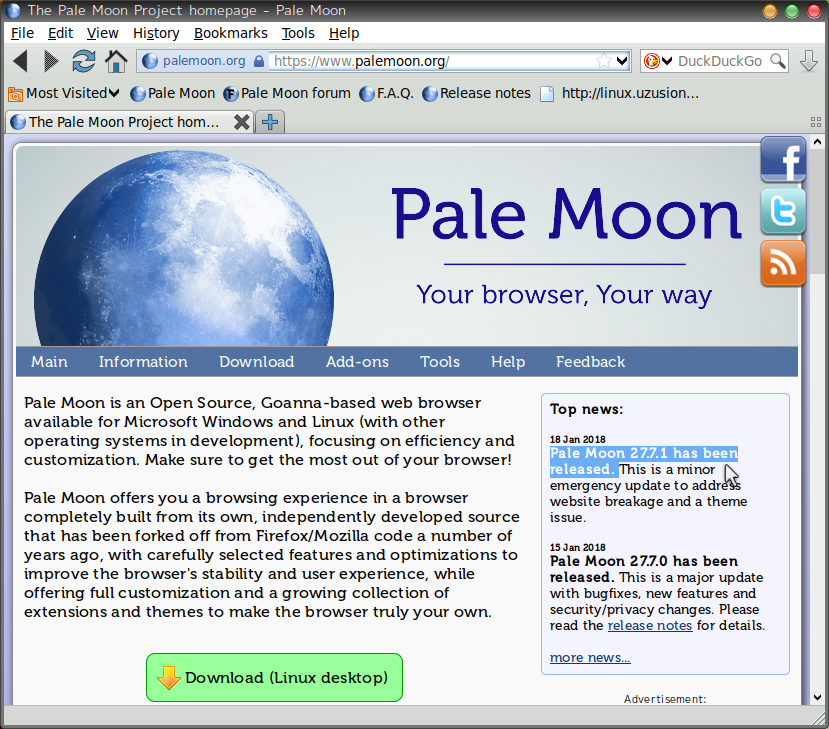Viewport: 829px width, 729px height.
Task: Open the History menu
Action: (x=156, y=33)
